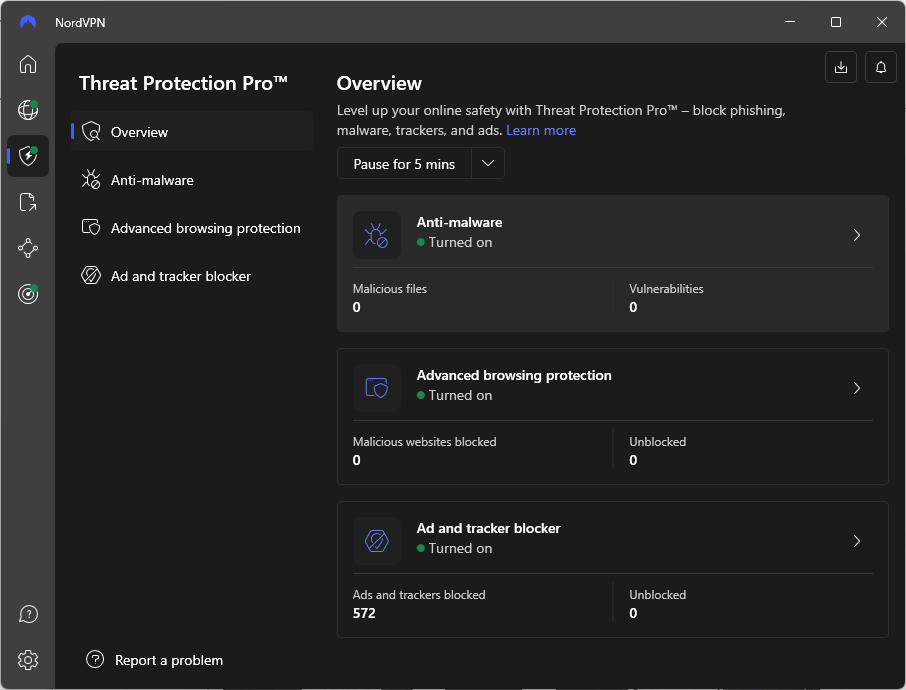Click Unblocked value under Ad and tracker blocker

tap(633, 614)
